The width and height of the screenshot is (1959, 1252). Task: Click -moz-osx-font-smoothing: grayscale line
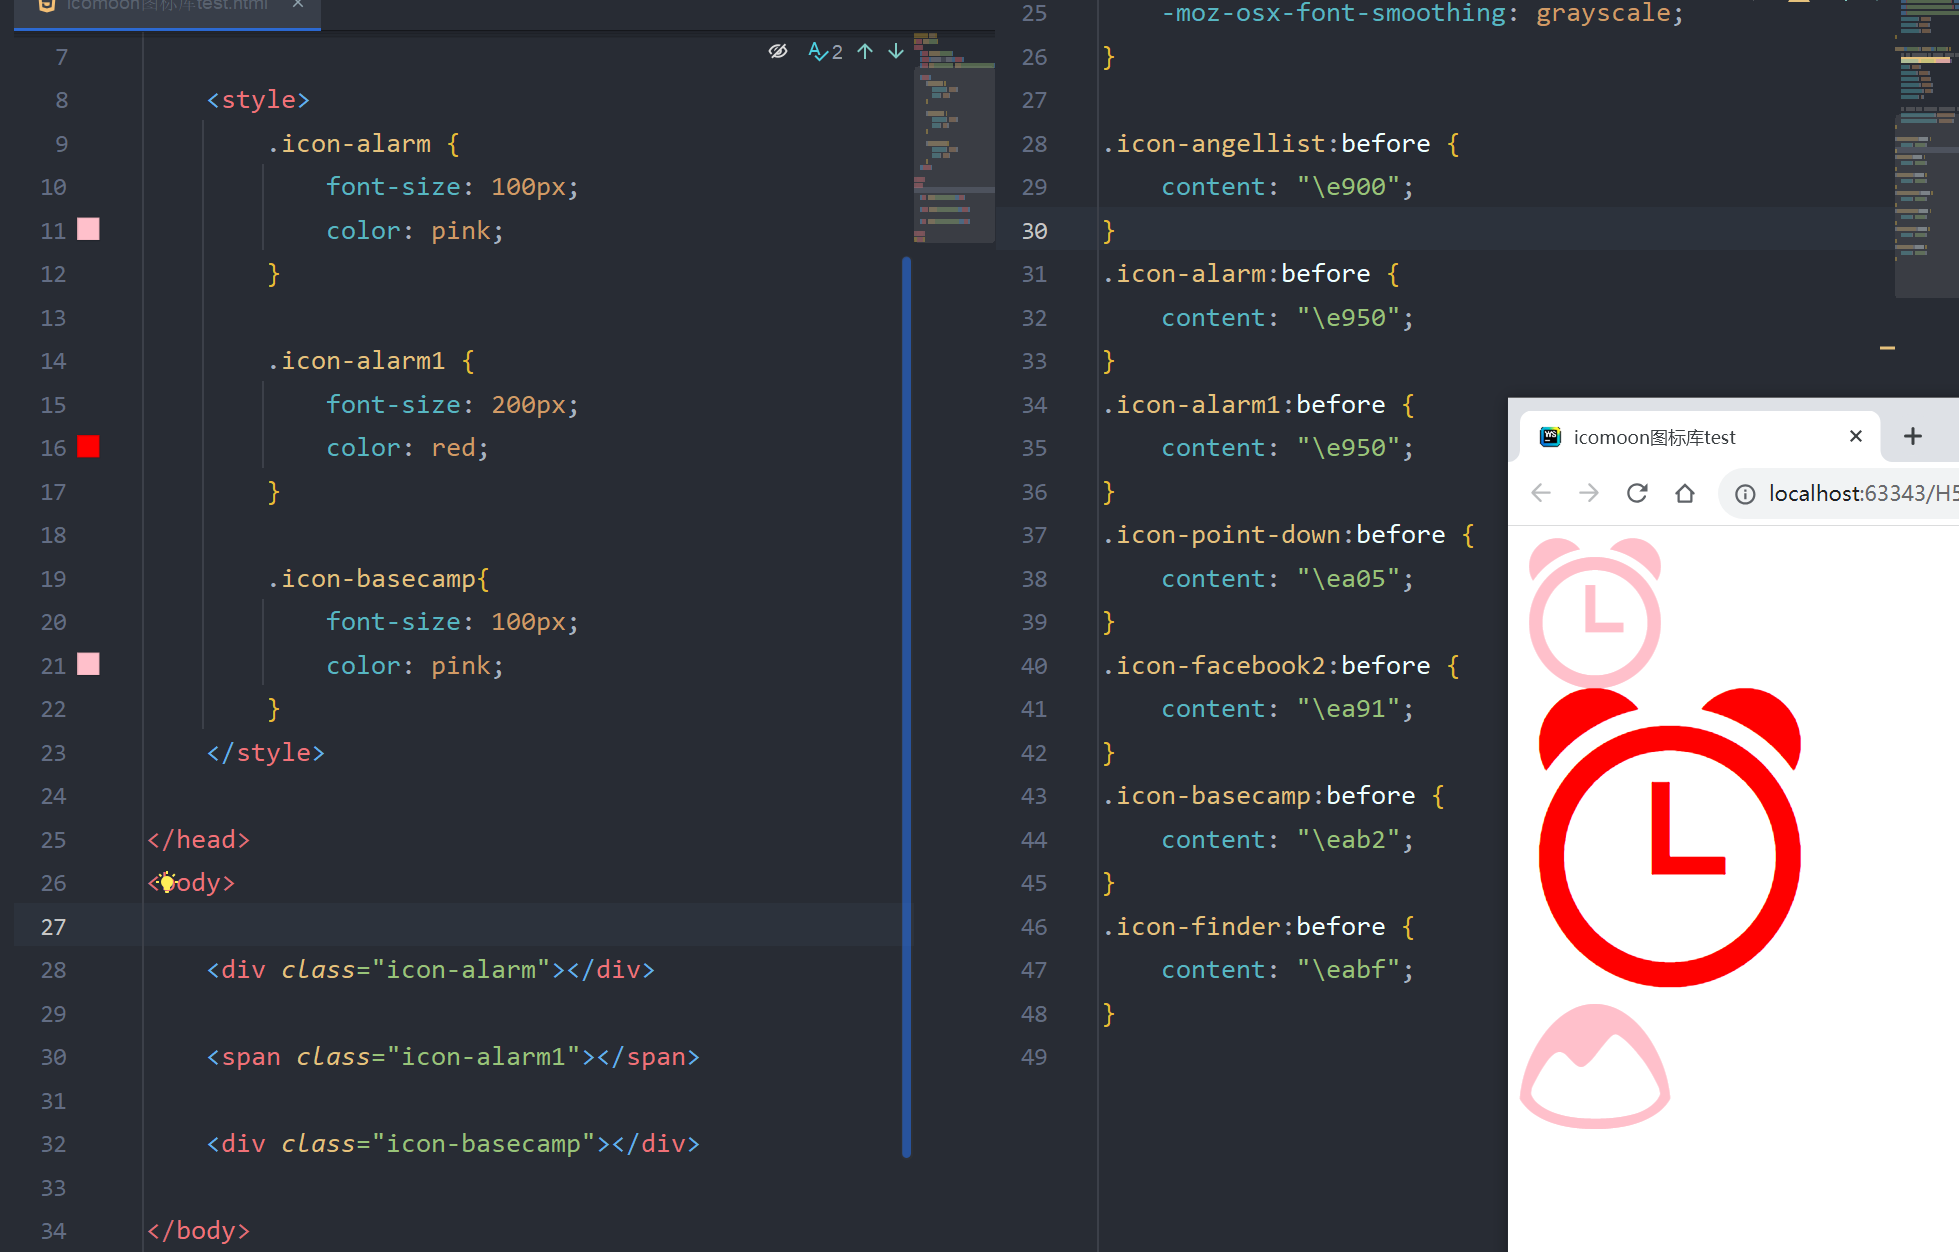tap(1423, 13)
